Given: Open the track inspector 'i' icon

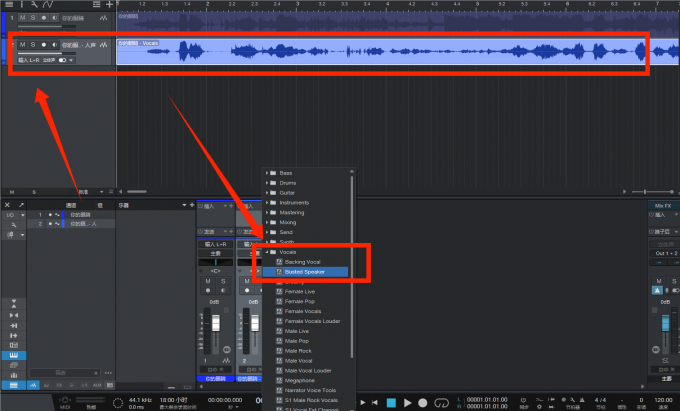Looking at the screenshot, I should coord(22,4).
